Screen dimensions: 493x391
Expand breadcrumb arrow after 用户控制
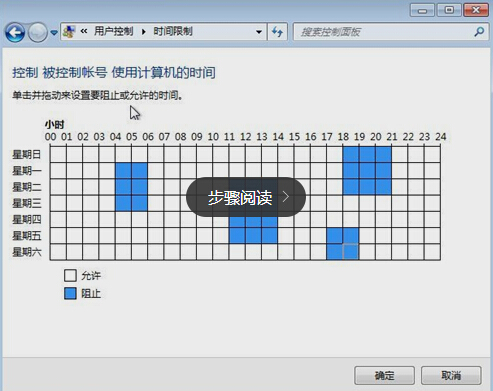pyautogui.click(x=144, y=32)
